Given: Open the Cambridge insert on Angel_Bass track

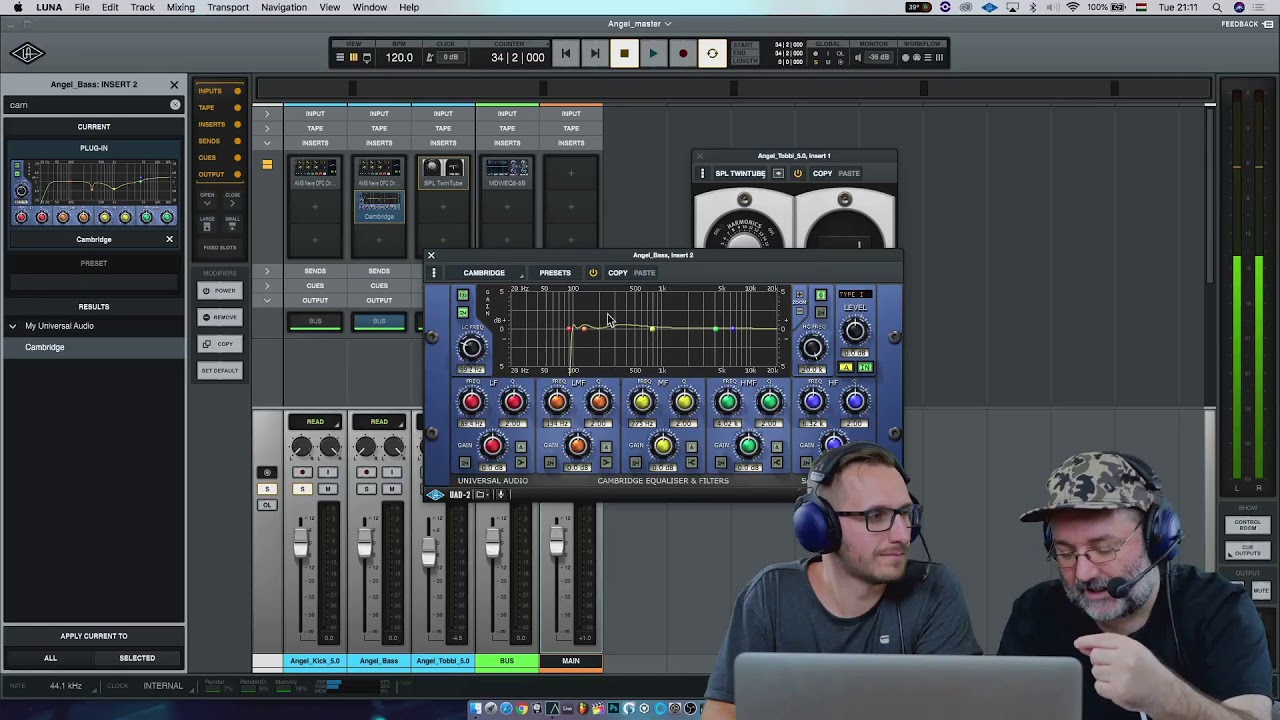Looking at the screenshot, I should [x=379, y=206].
